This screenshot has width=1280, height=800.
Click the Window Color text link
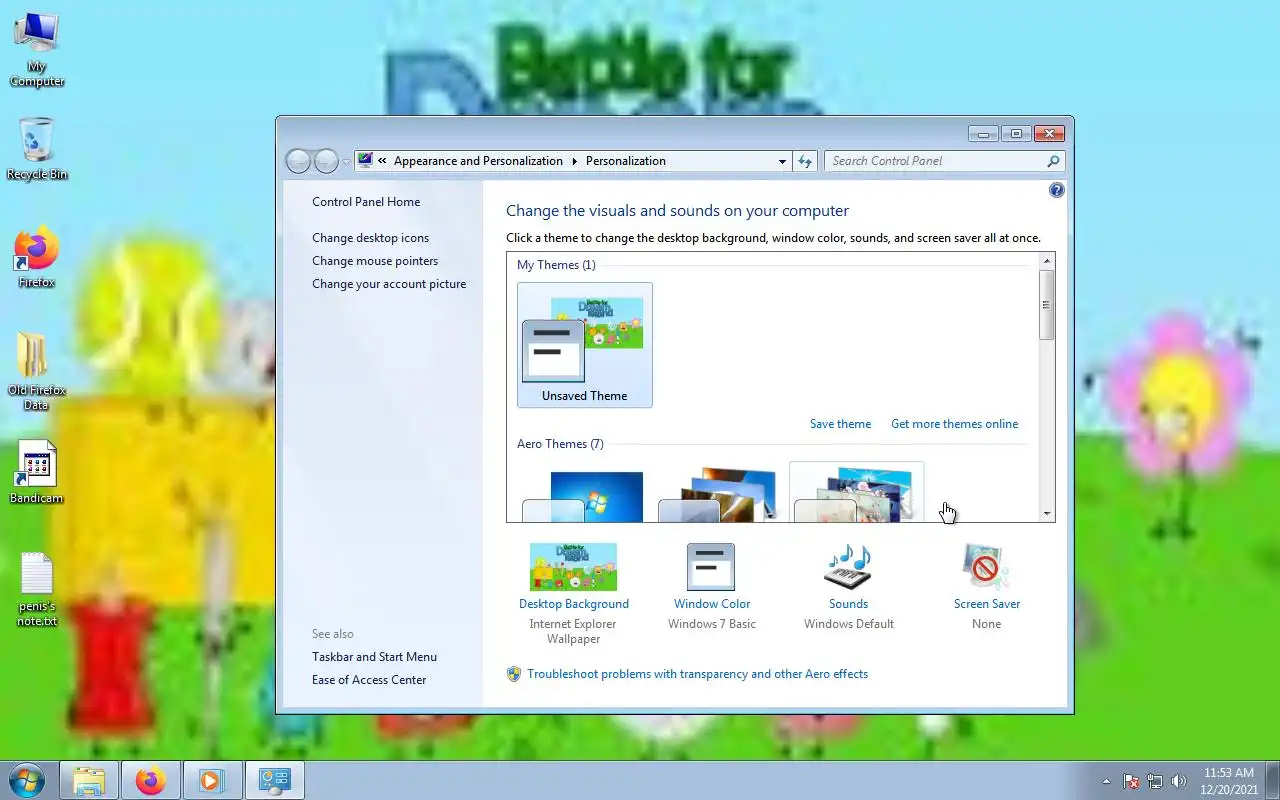(x=711, y=604)
